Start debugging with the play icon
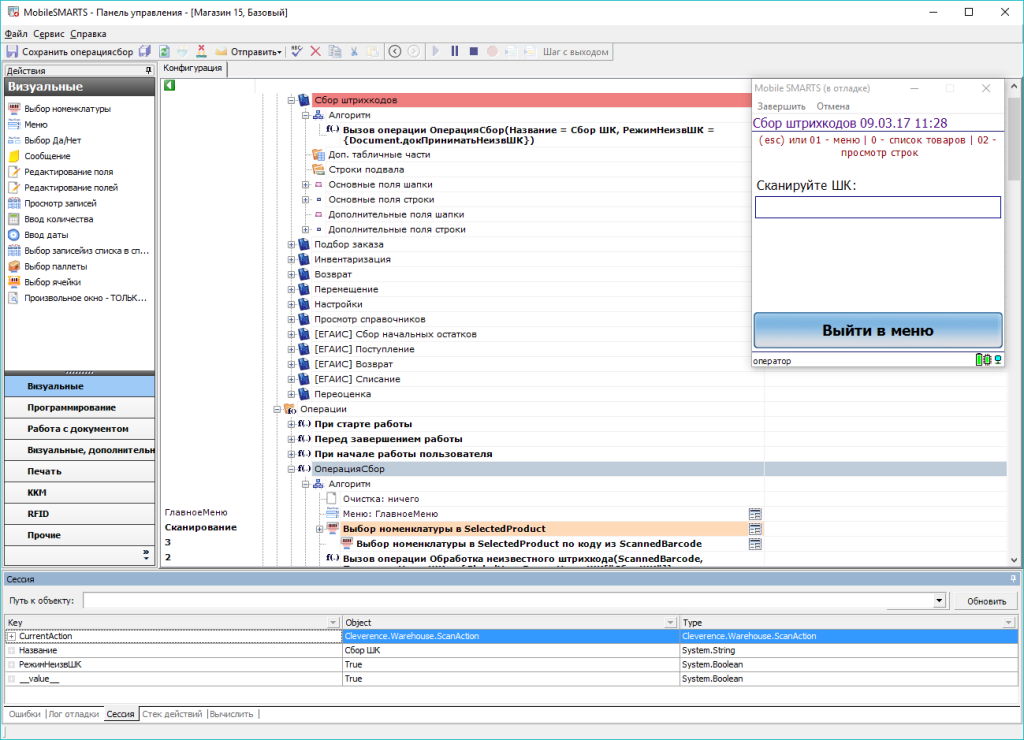The image size is (1024, 740). (x=436, y=52)
